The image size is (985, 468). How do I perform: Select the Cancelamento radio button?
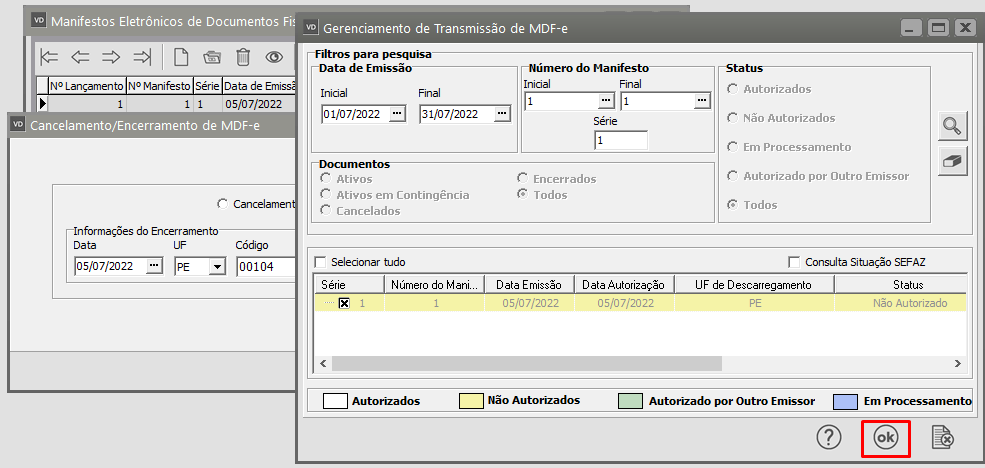point(222,204)
